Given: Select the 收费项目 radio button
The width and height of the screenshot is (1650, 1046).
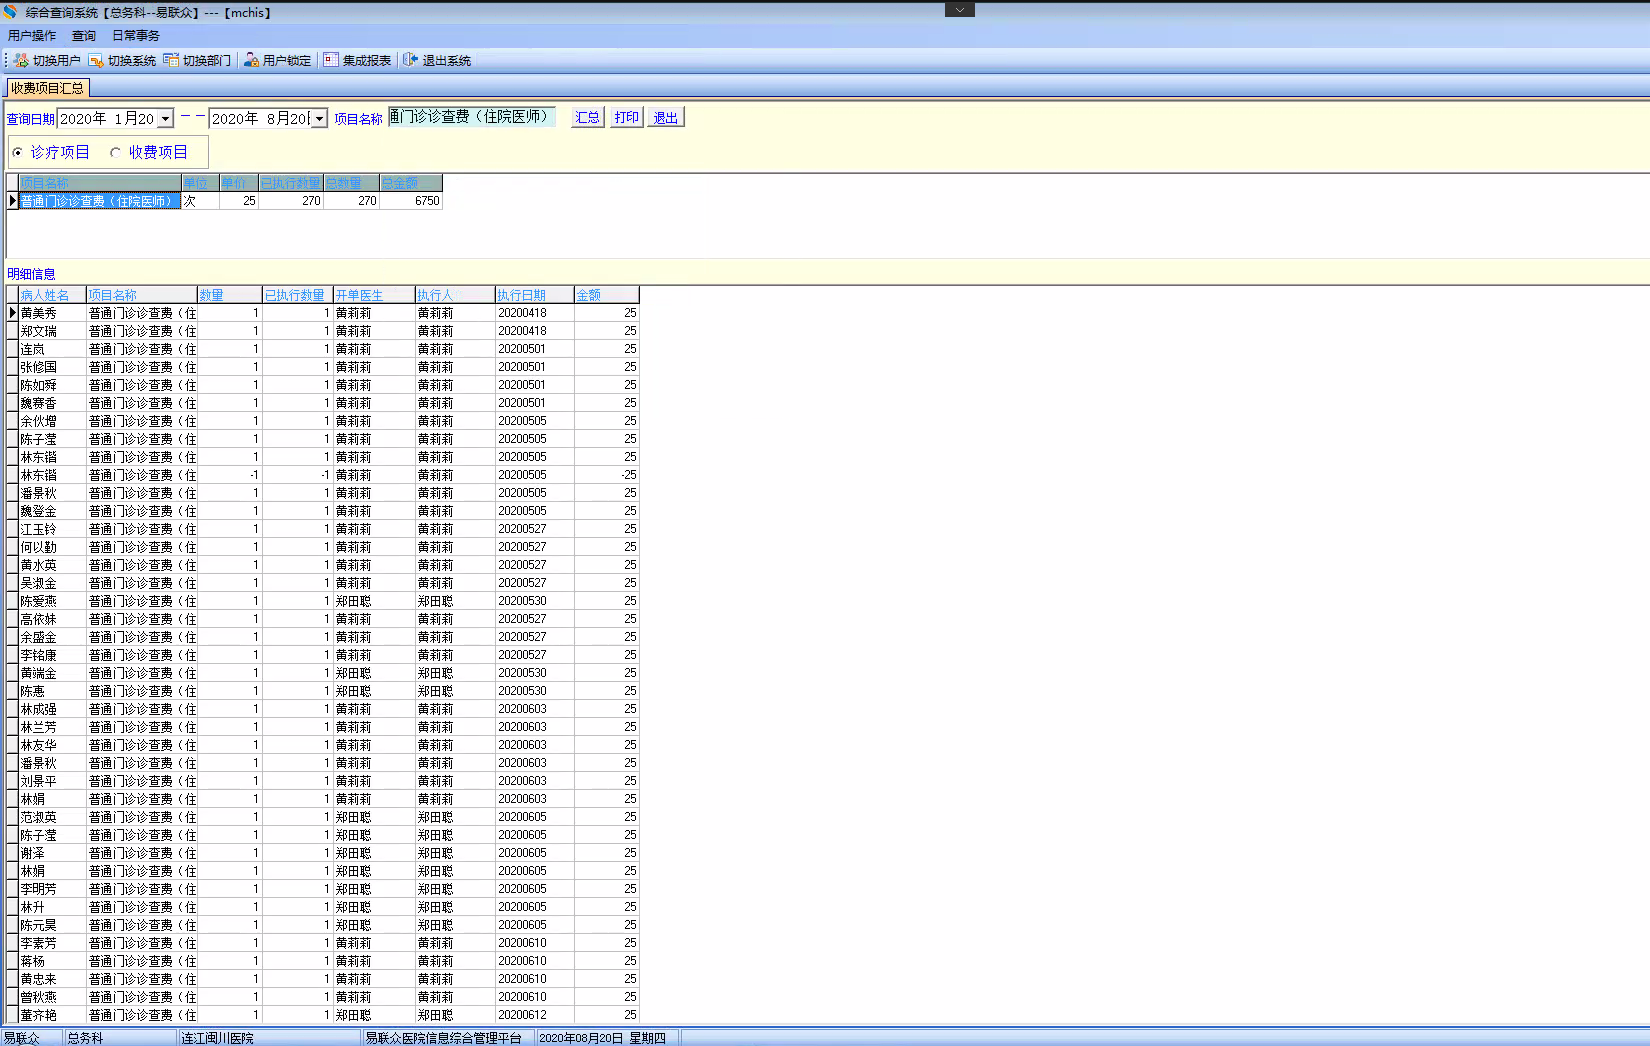Looking at the screenshot, I should click(x=115, y=152).
